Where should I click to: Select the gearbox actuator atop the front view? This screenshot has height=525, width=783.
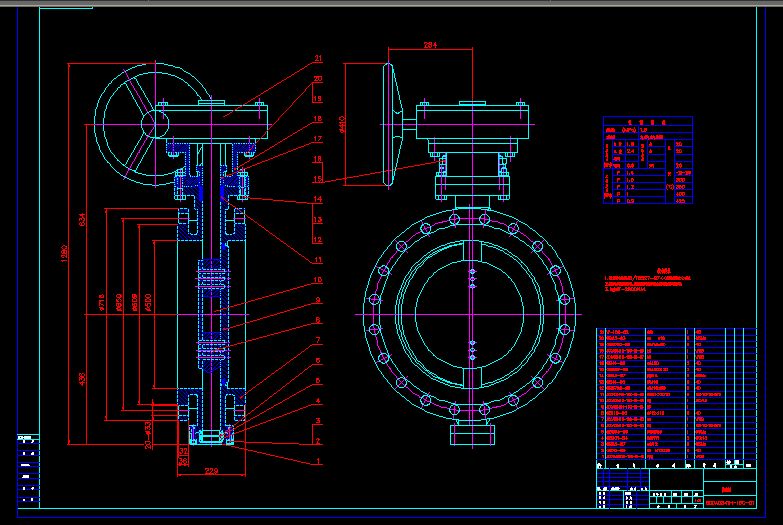(471, 125)
